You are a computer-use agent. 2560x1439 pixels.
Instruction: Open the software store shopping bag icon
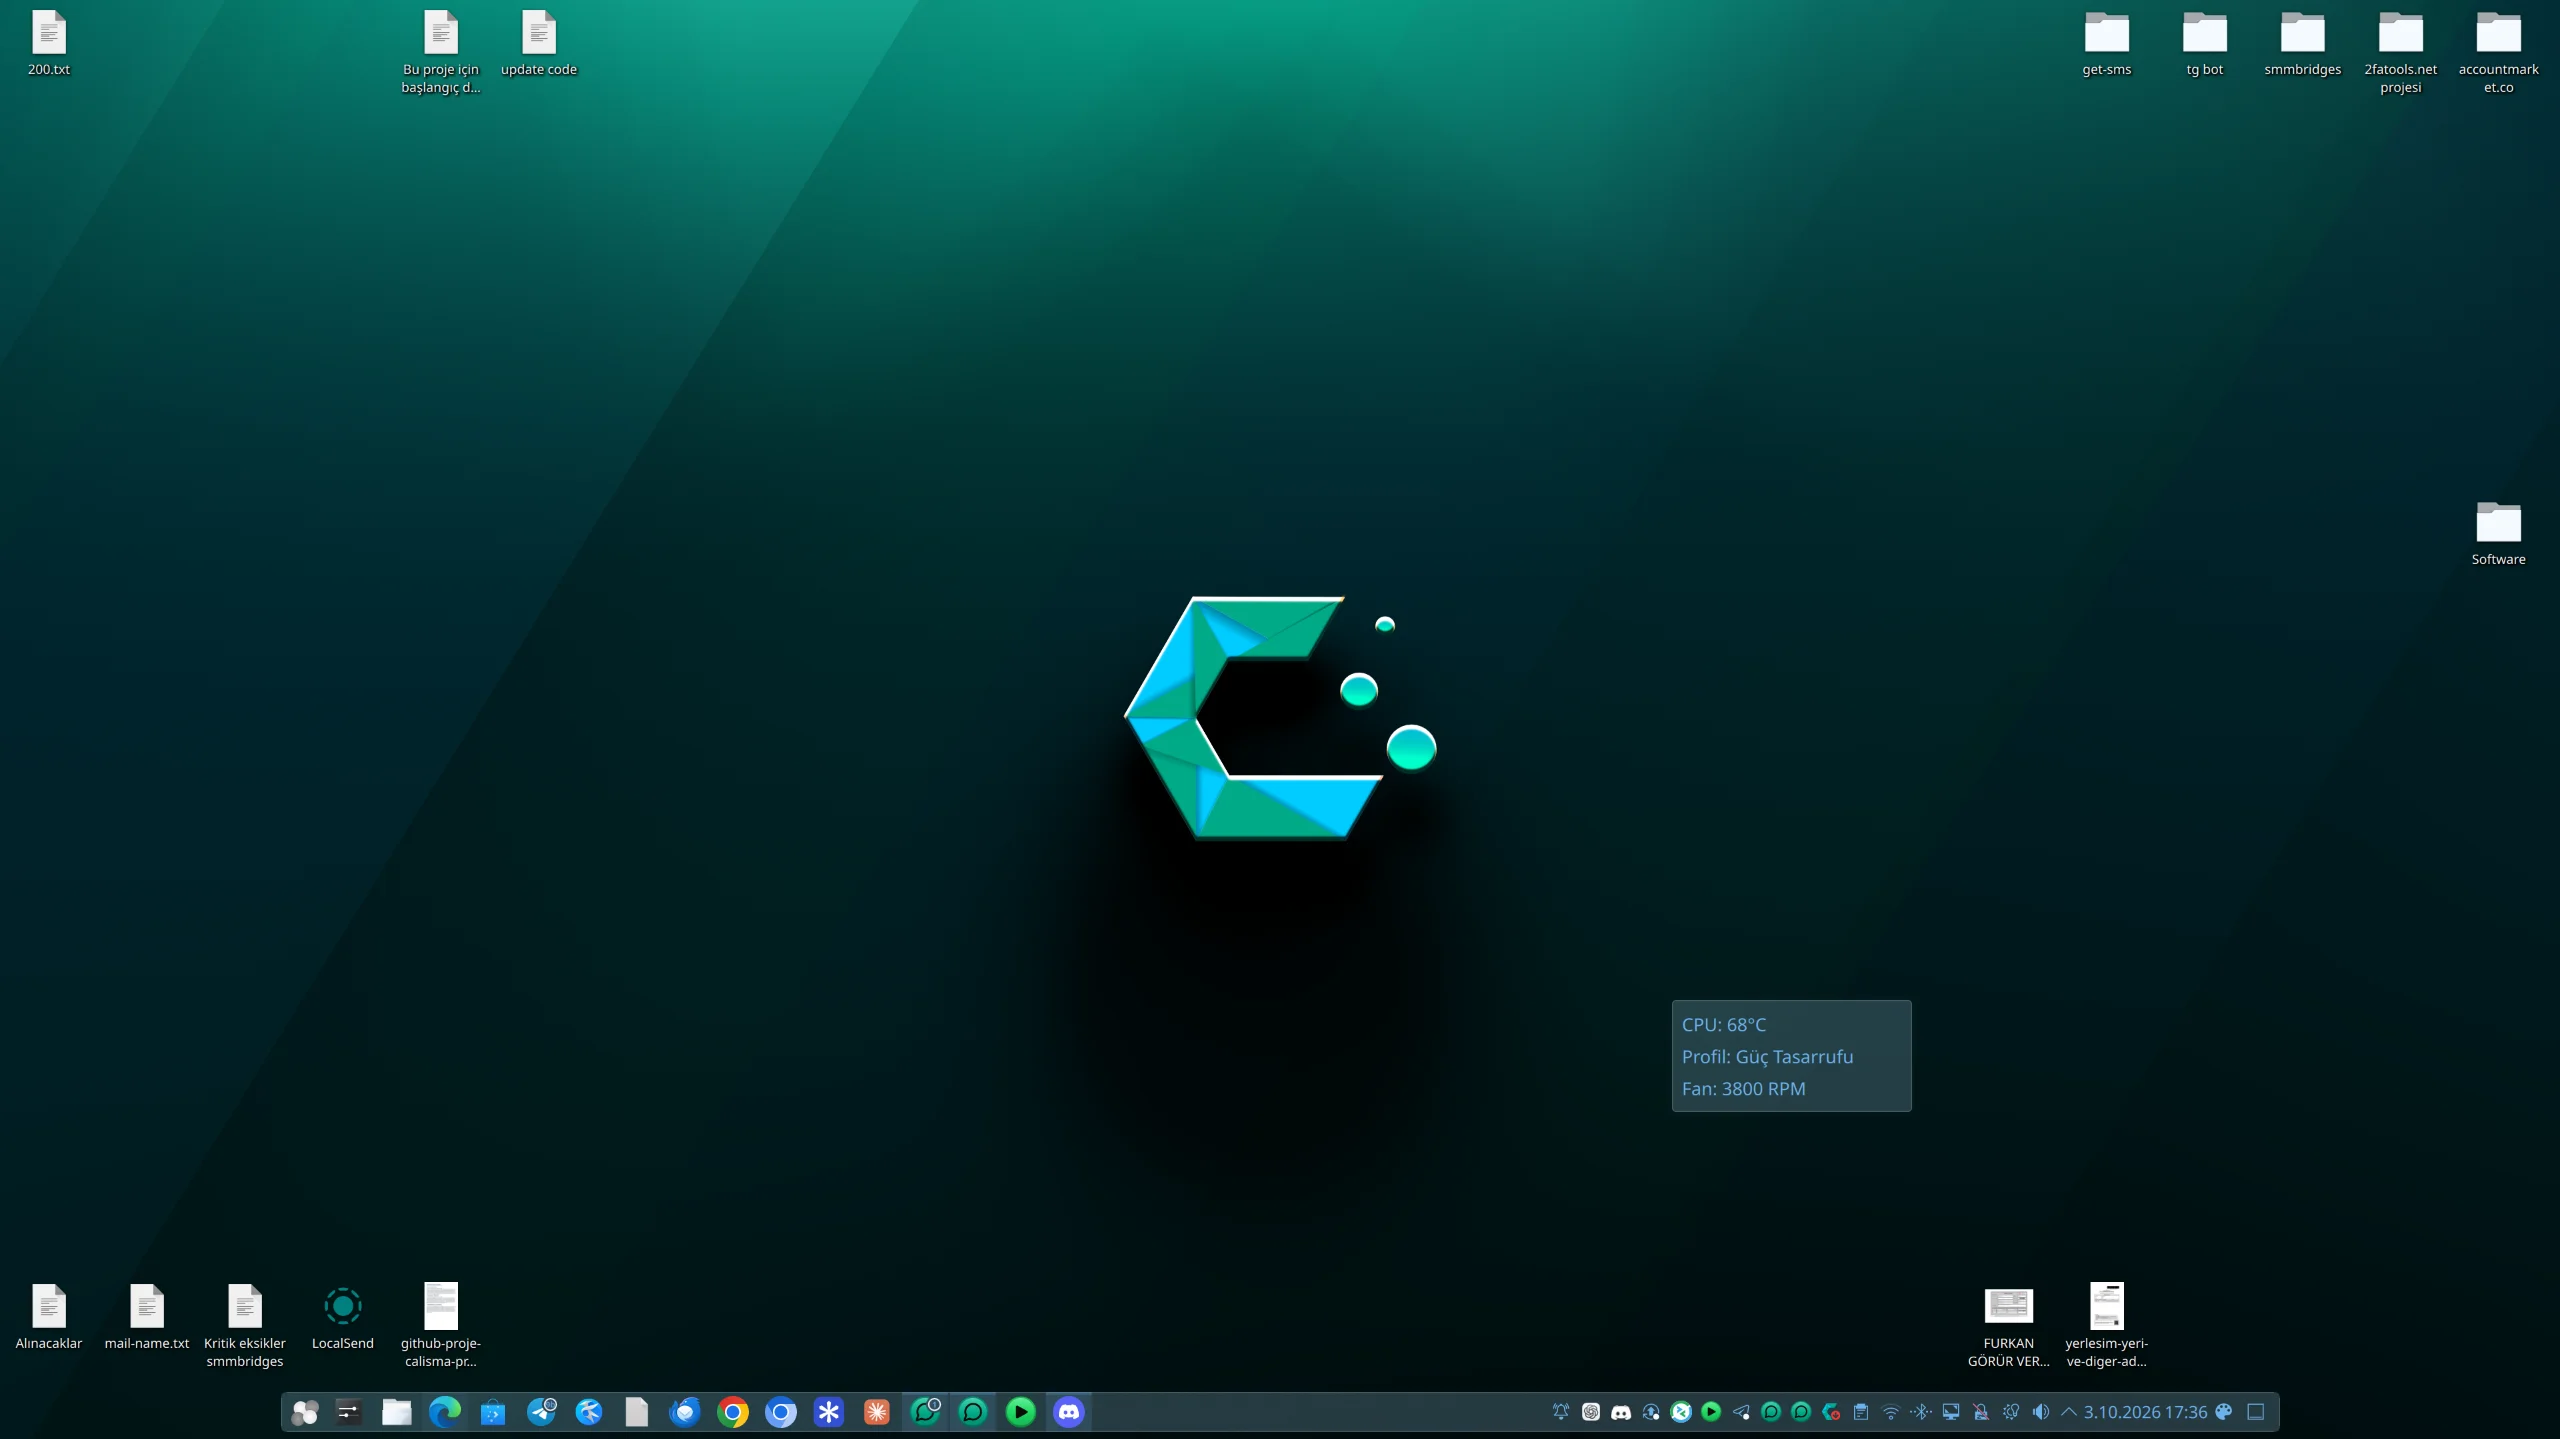pyautogui.click(x=493, y=1412)
